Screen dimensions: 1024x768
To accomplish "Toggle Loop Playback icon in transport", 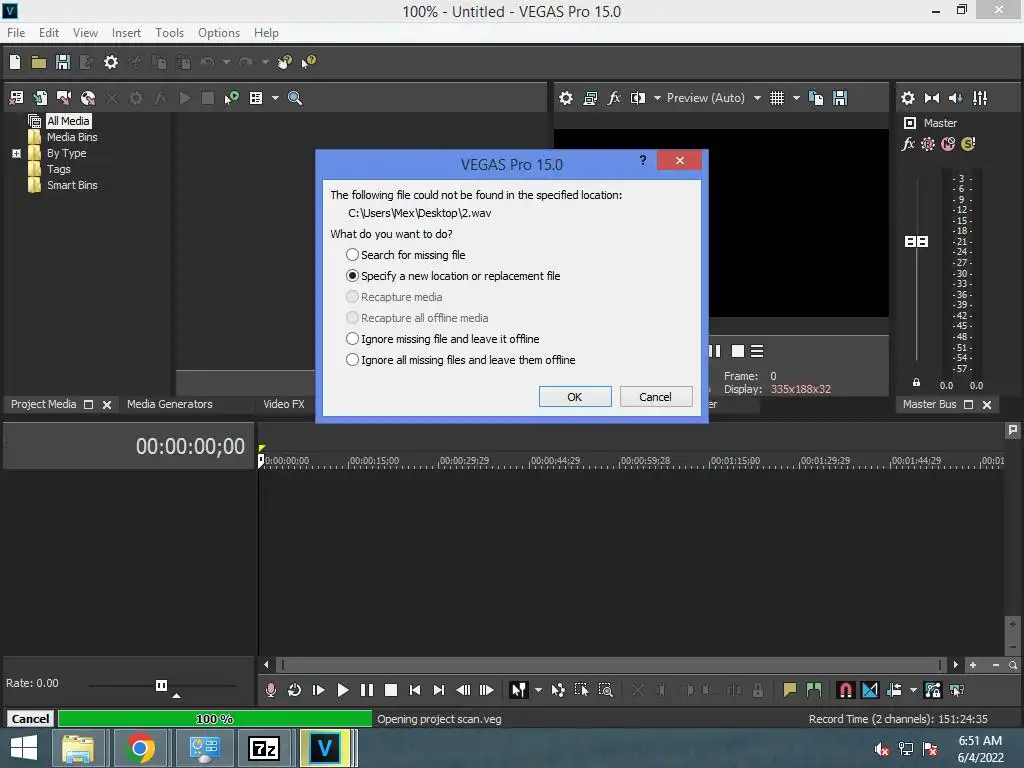I will (295, 690).
